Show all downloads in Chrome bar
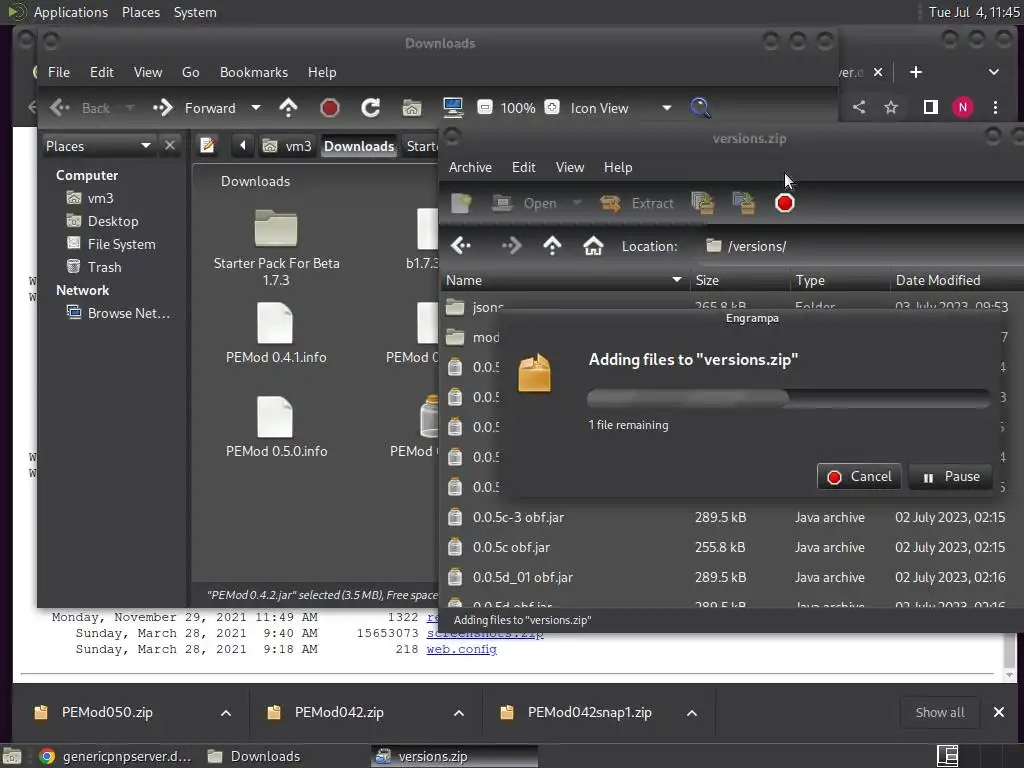1024x768 pixels. pyautogui.click(x=940, y=712)
